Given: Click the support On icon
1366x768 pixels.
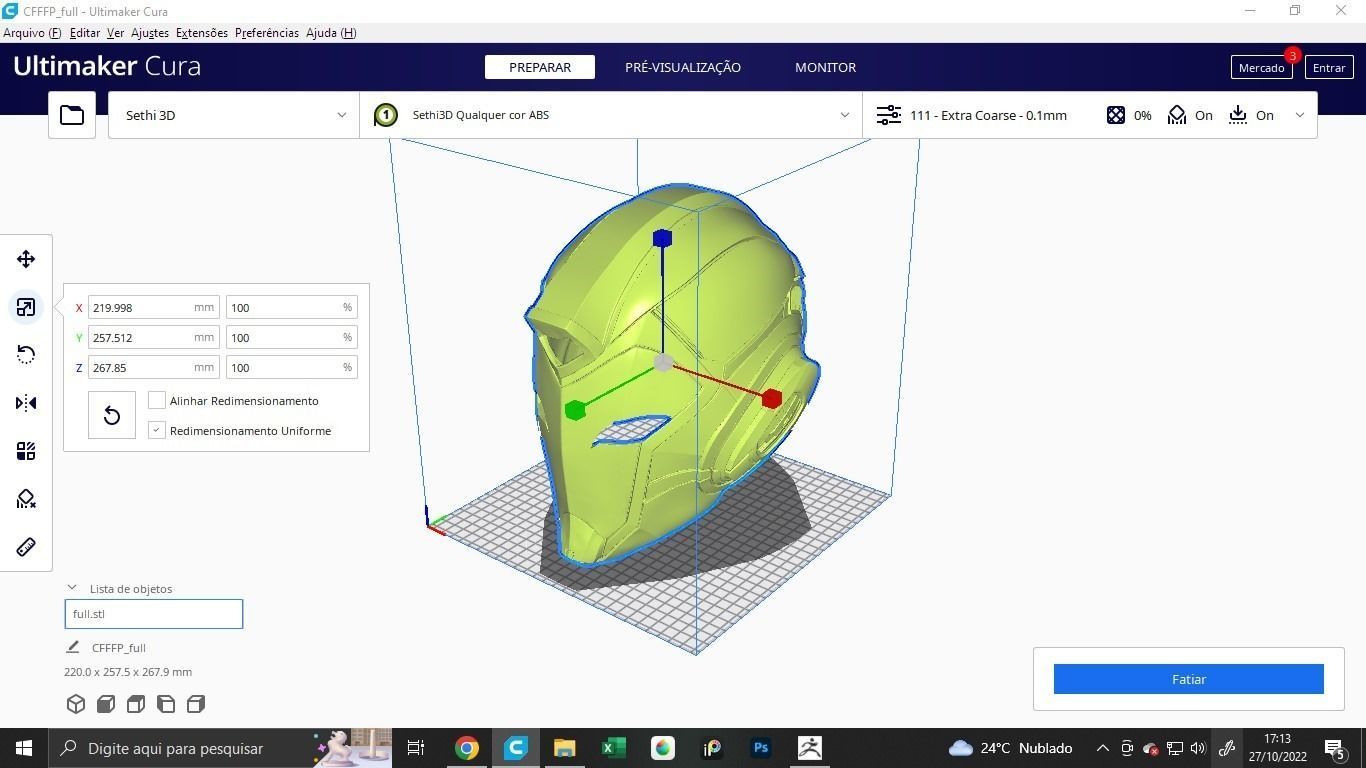Looking at the screenshot, I should [1177, 115].
